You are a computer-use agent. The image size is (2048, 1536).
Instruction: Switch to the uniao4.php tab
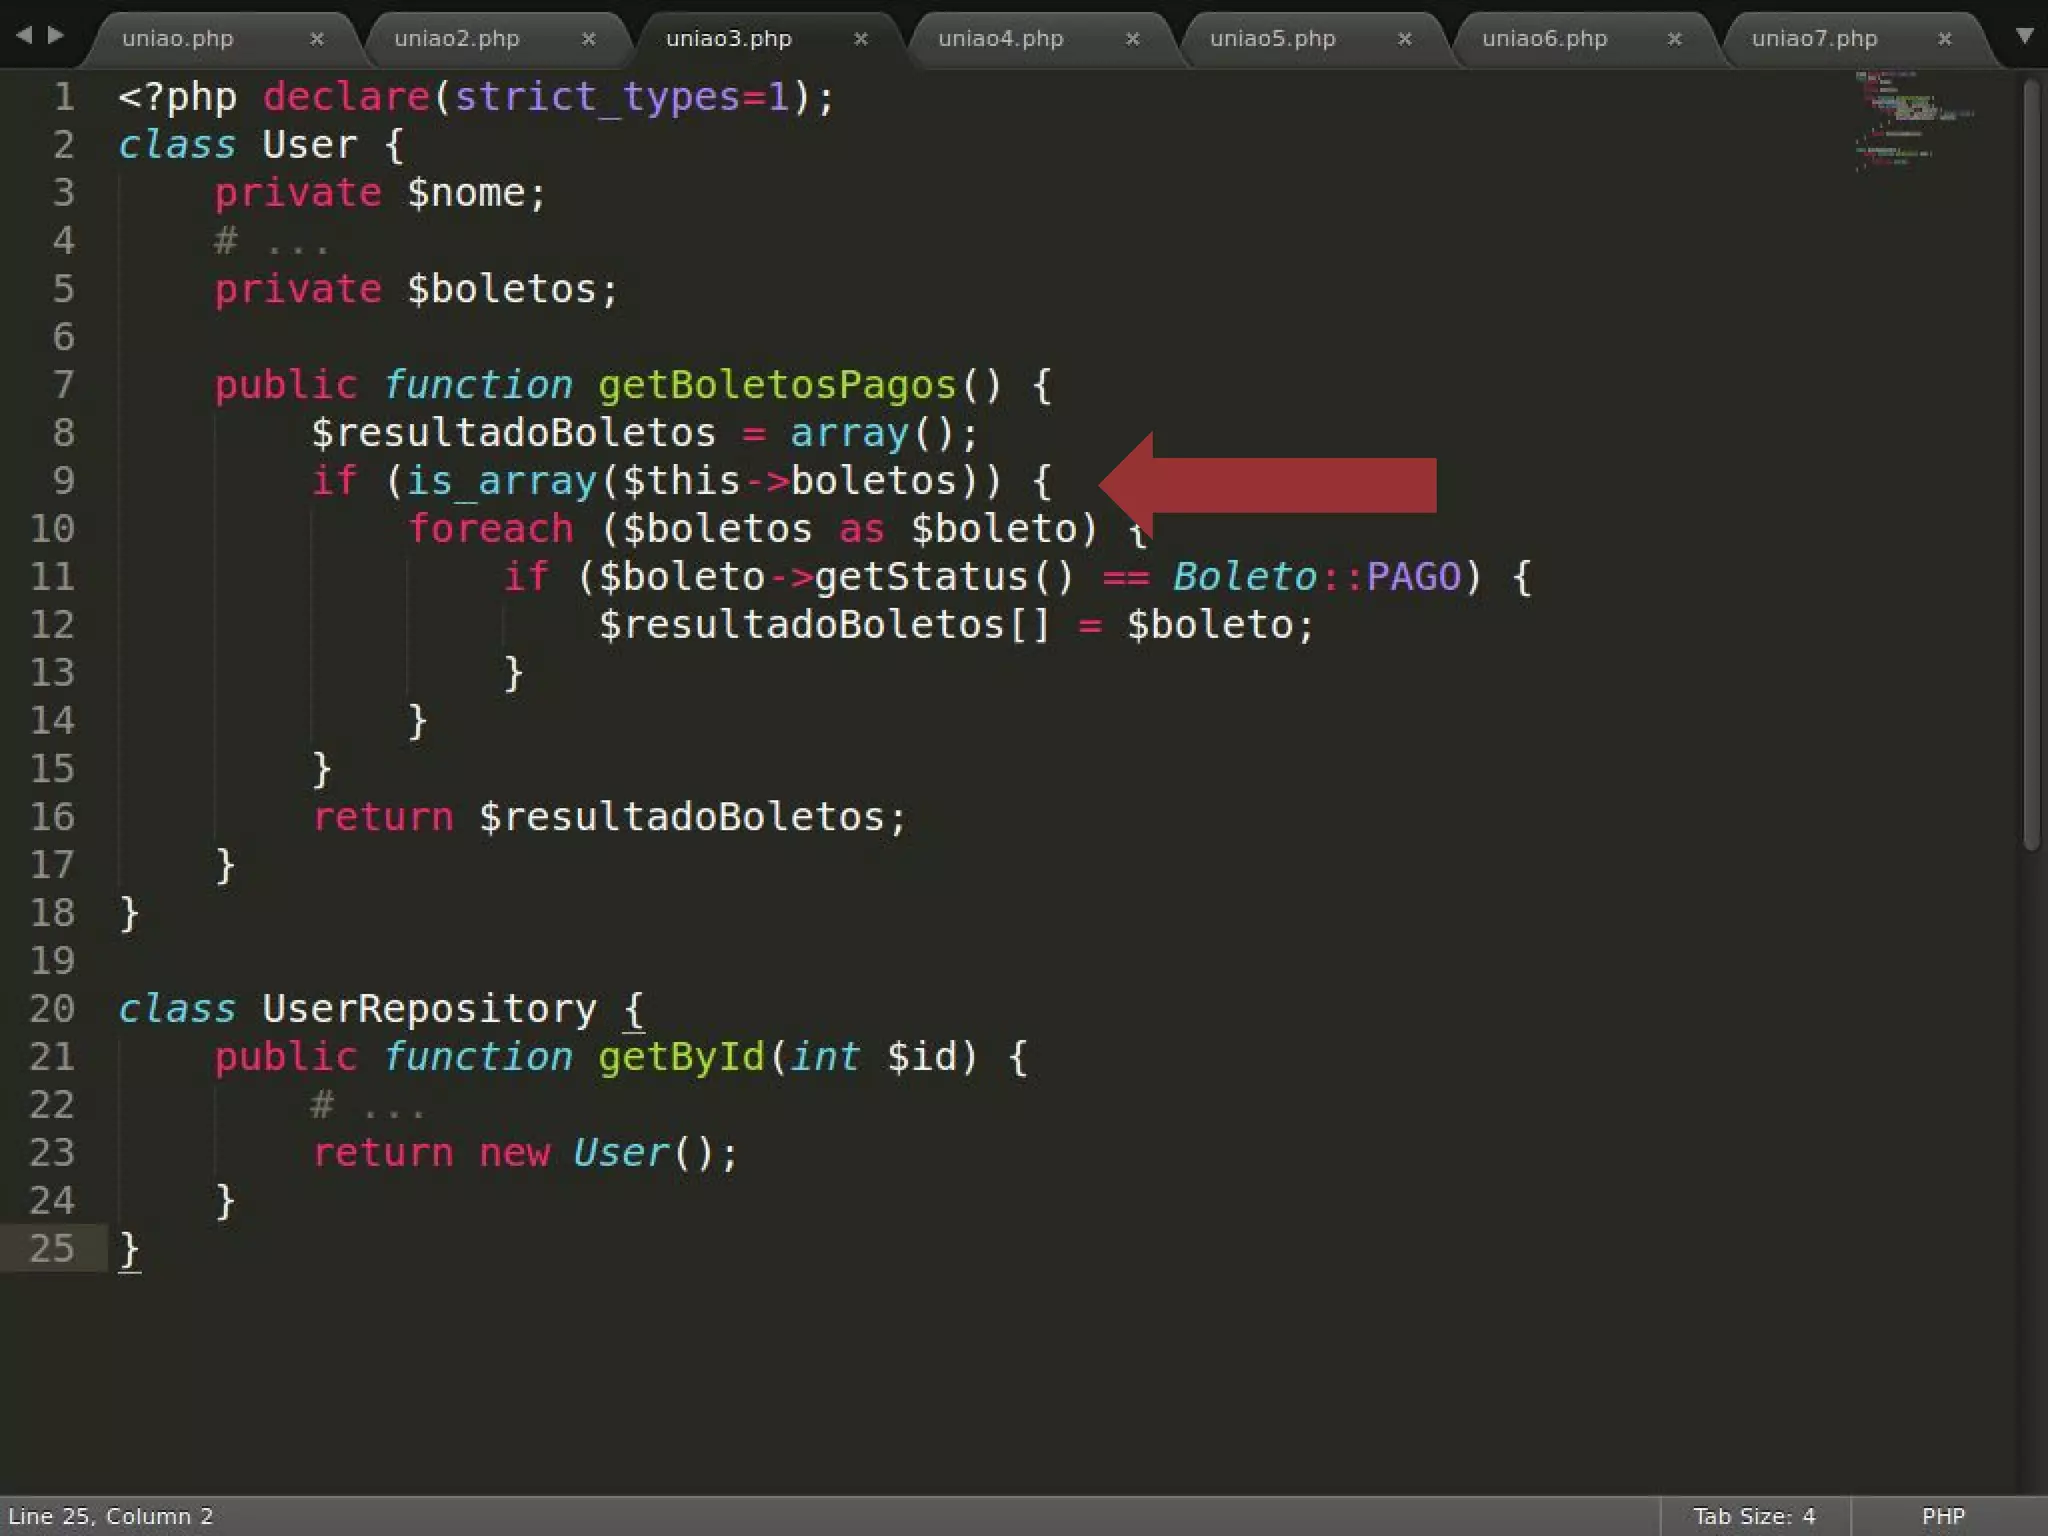tap(1000, 39)
